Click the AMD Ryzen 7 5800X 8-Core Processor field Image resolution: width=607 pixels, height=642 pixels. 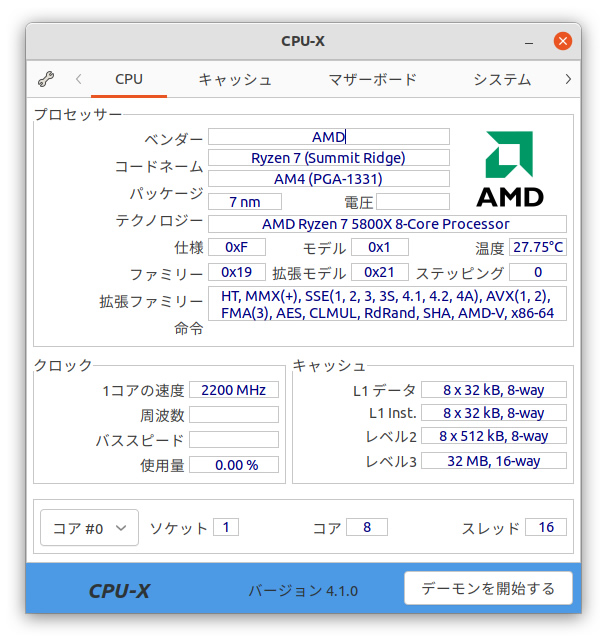coord(387,224)
